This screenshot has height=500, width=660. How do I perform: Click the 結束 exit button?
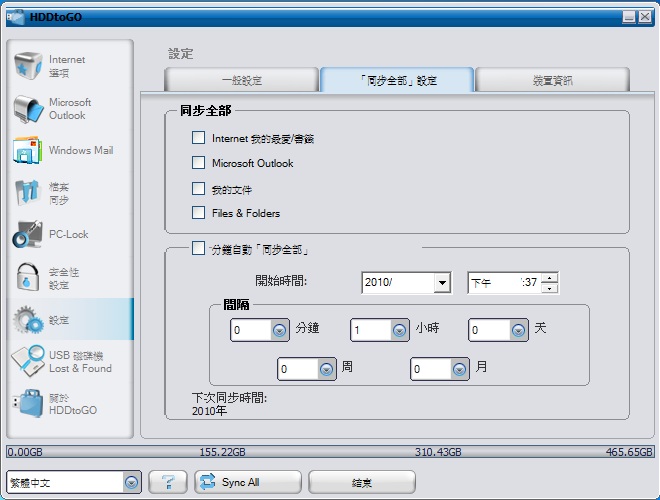[361, 482]
